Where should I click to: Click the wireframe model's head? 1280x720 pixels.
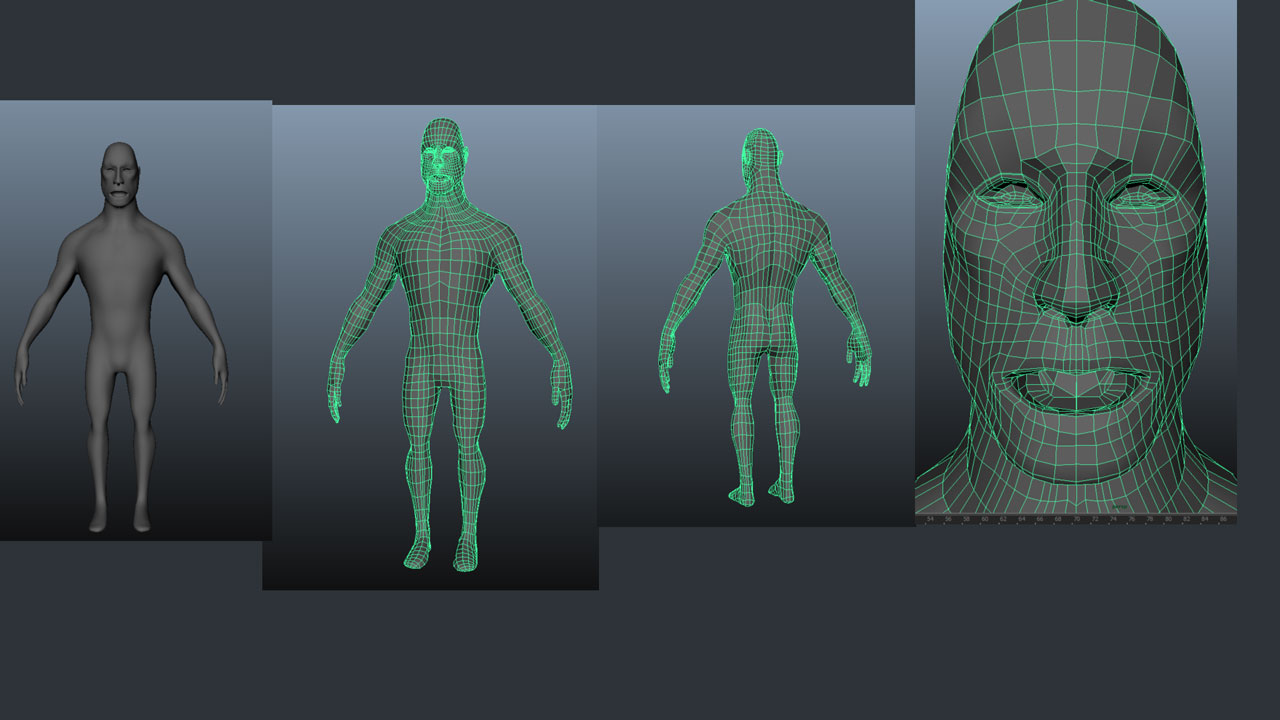point(440,150)
